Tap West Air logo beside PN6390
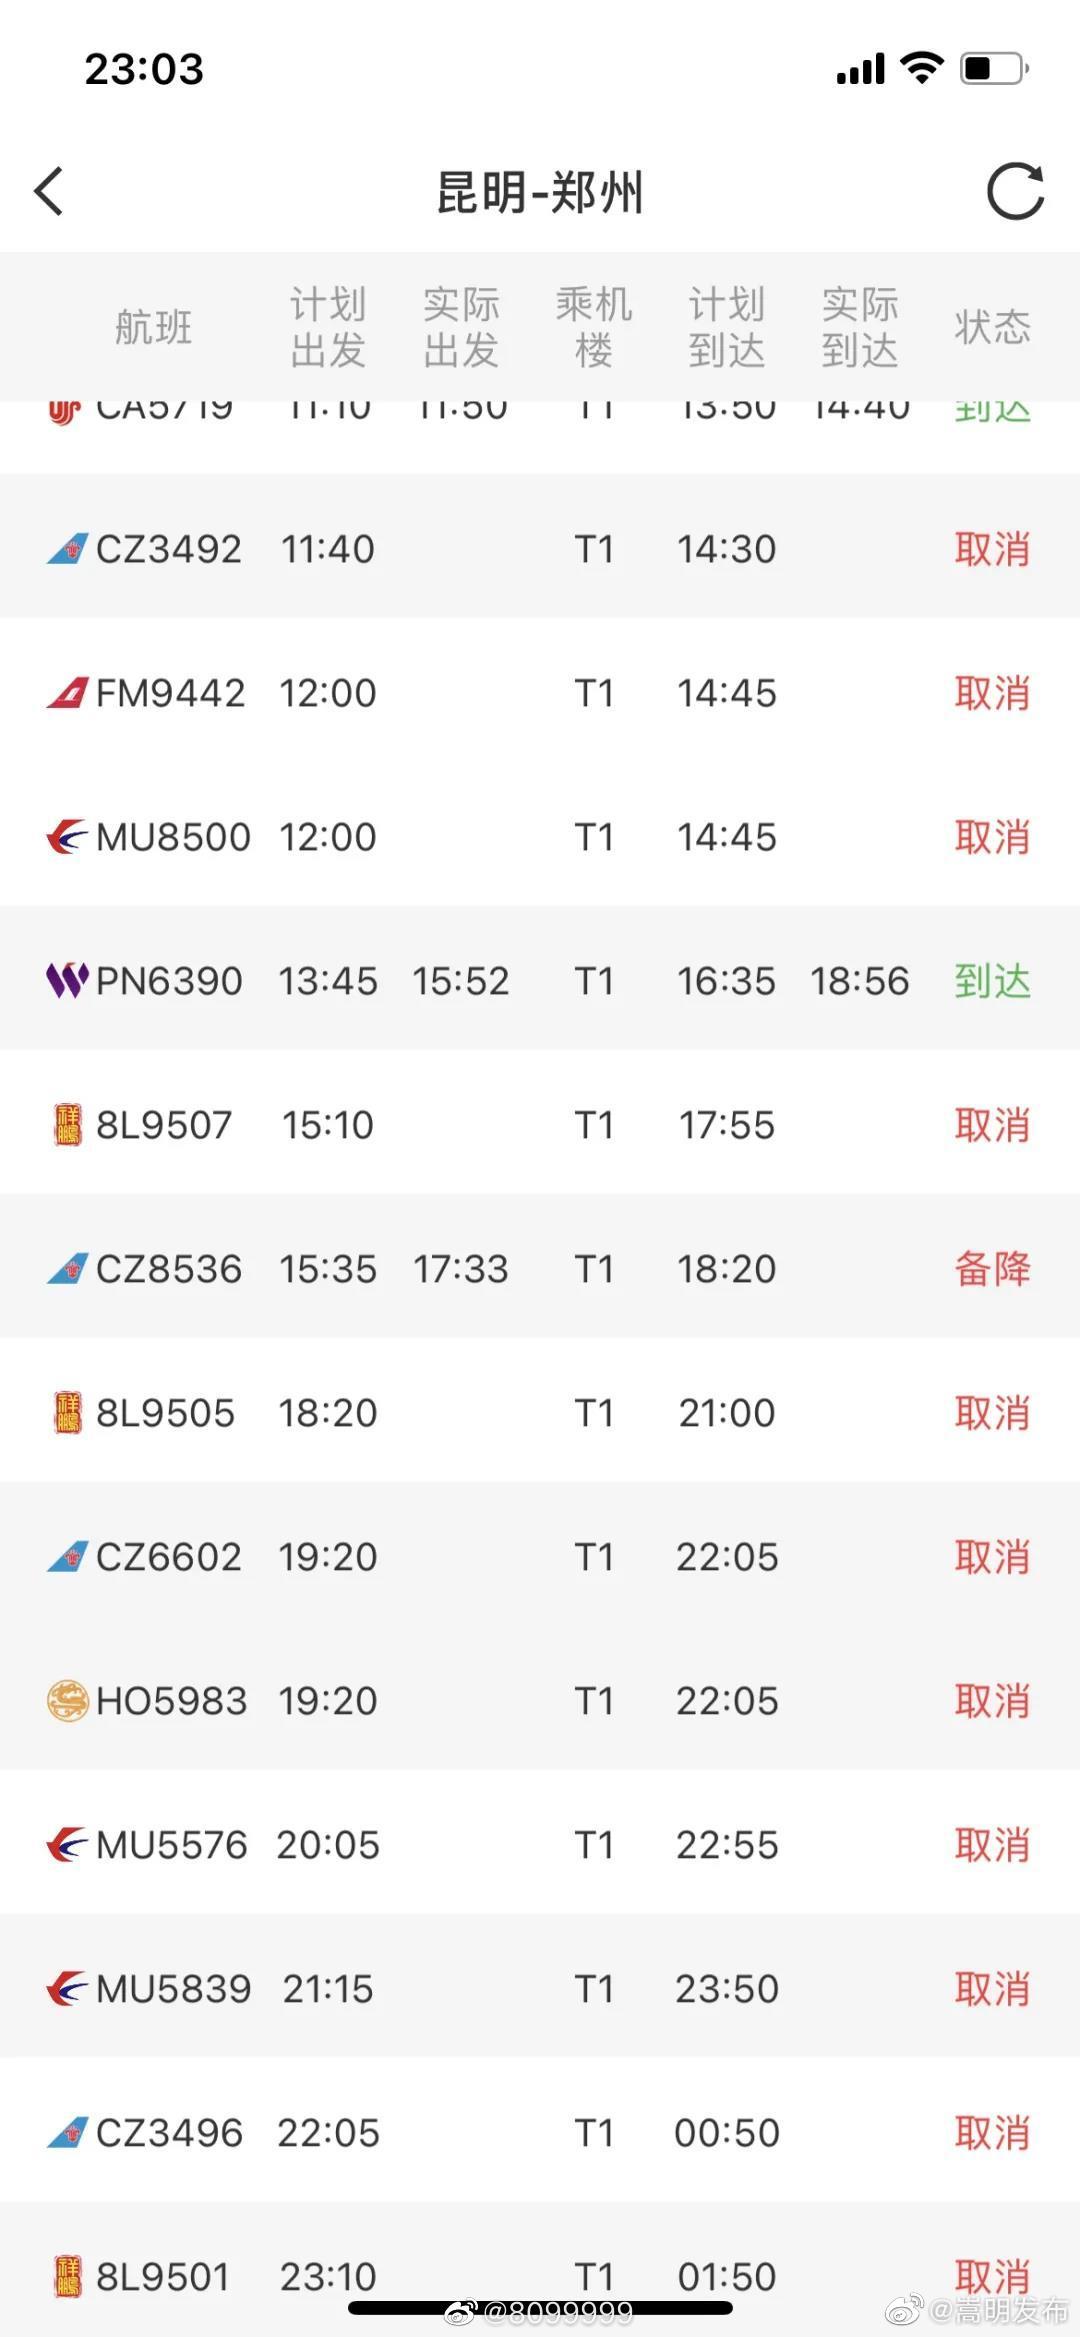This screenshot has height=2337, width=1080. [x=68, y=981]
